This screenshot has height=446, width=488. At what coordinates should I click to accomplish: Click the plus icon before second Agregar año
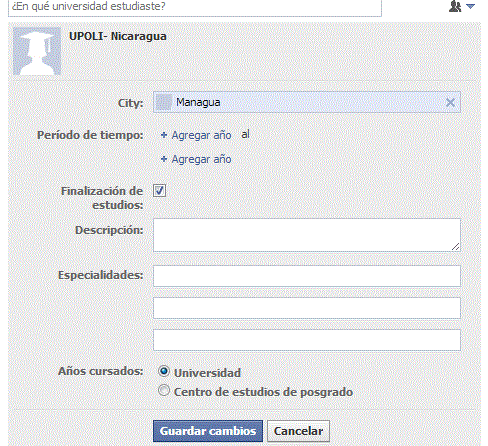[164, 159]
